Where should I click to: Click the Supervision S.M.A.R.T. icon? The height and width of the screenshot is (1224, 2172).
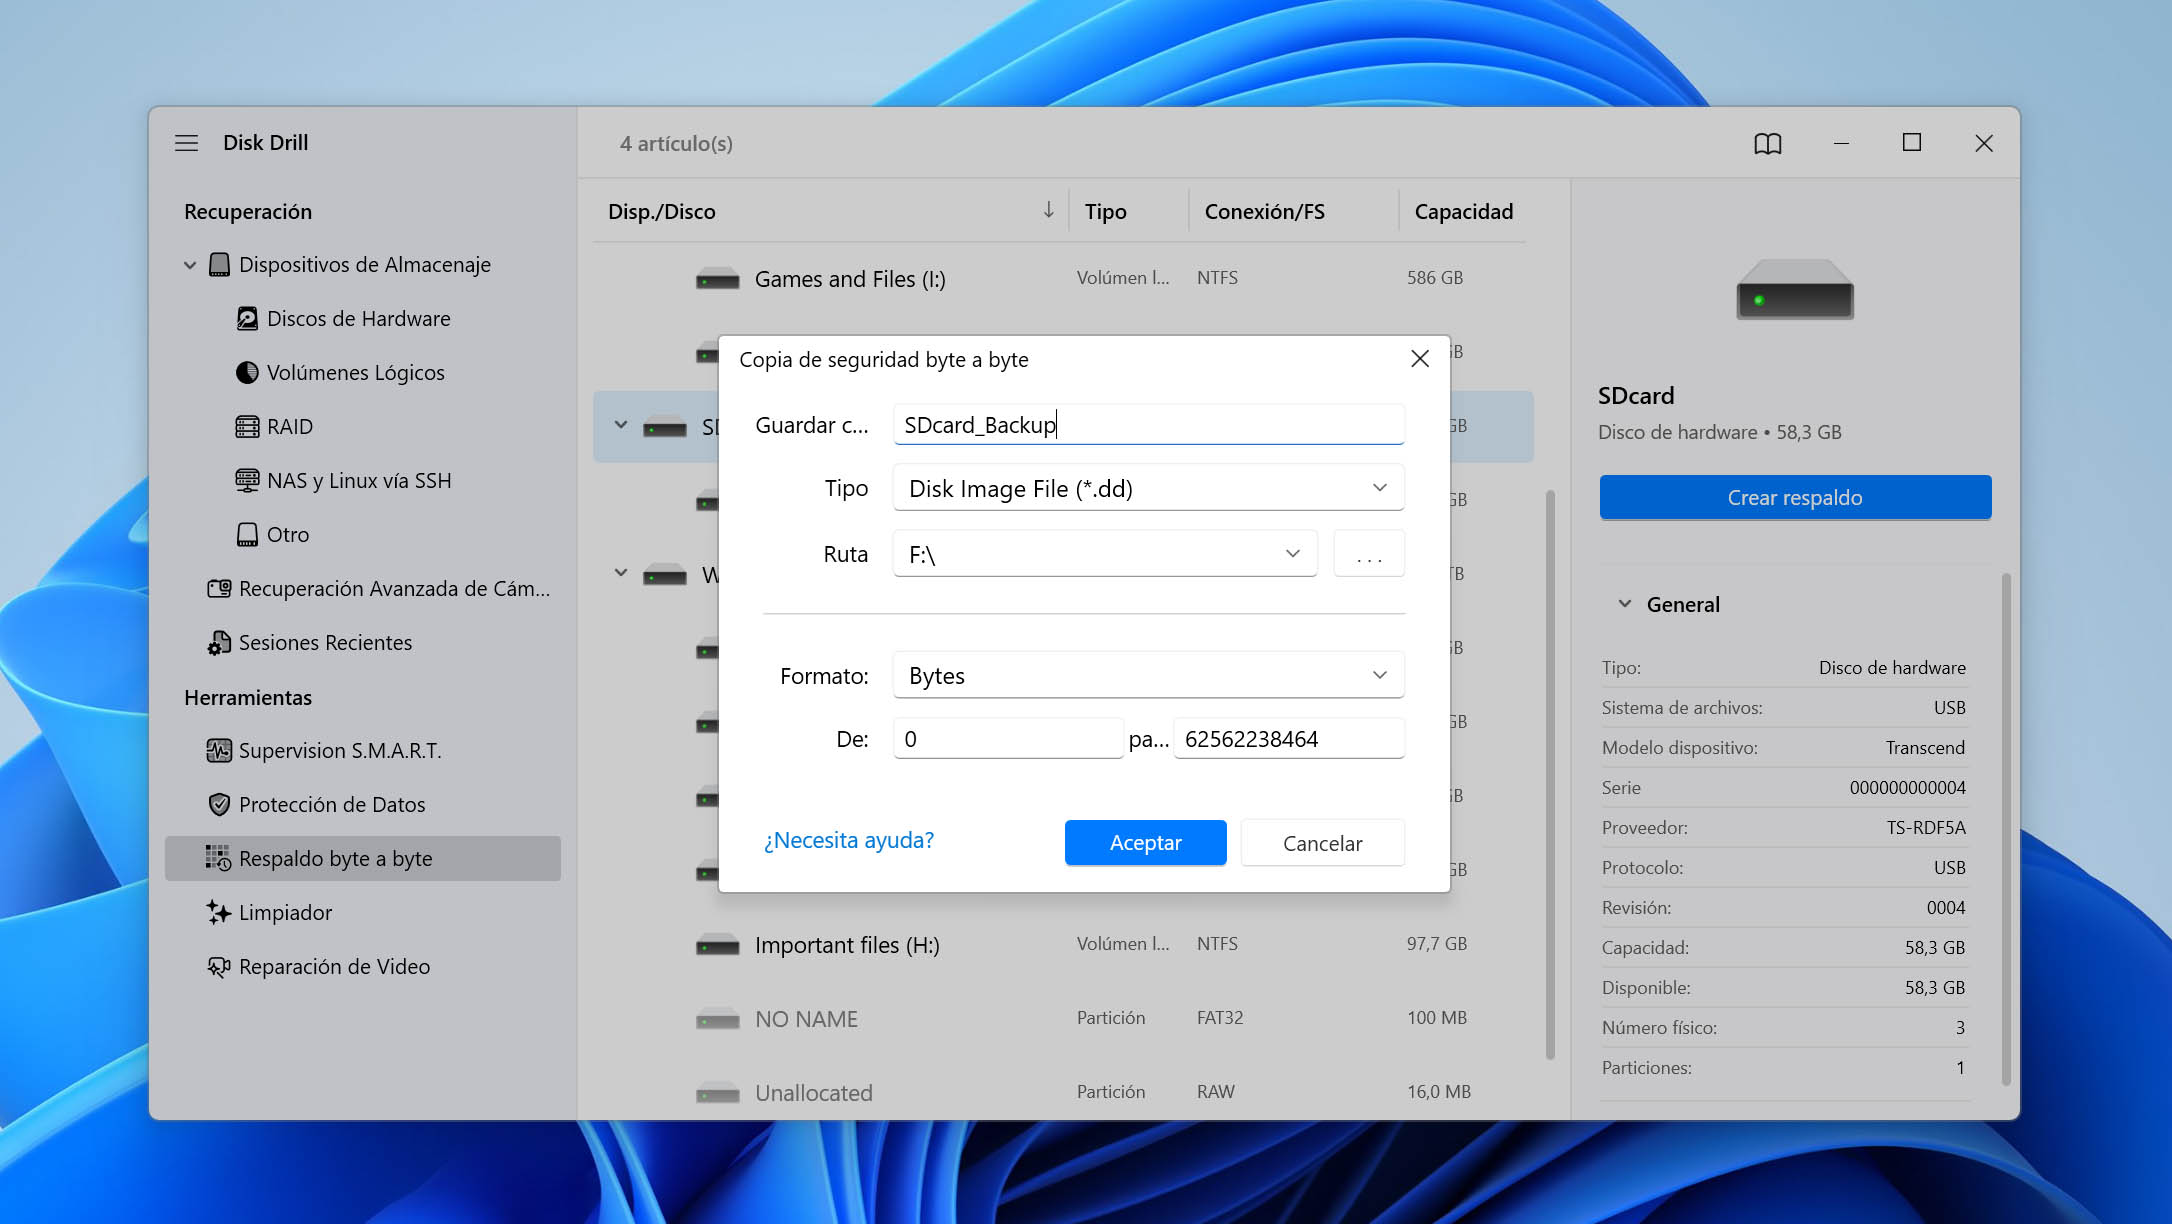click(219, 751)
